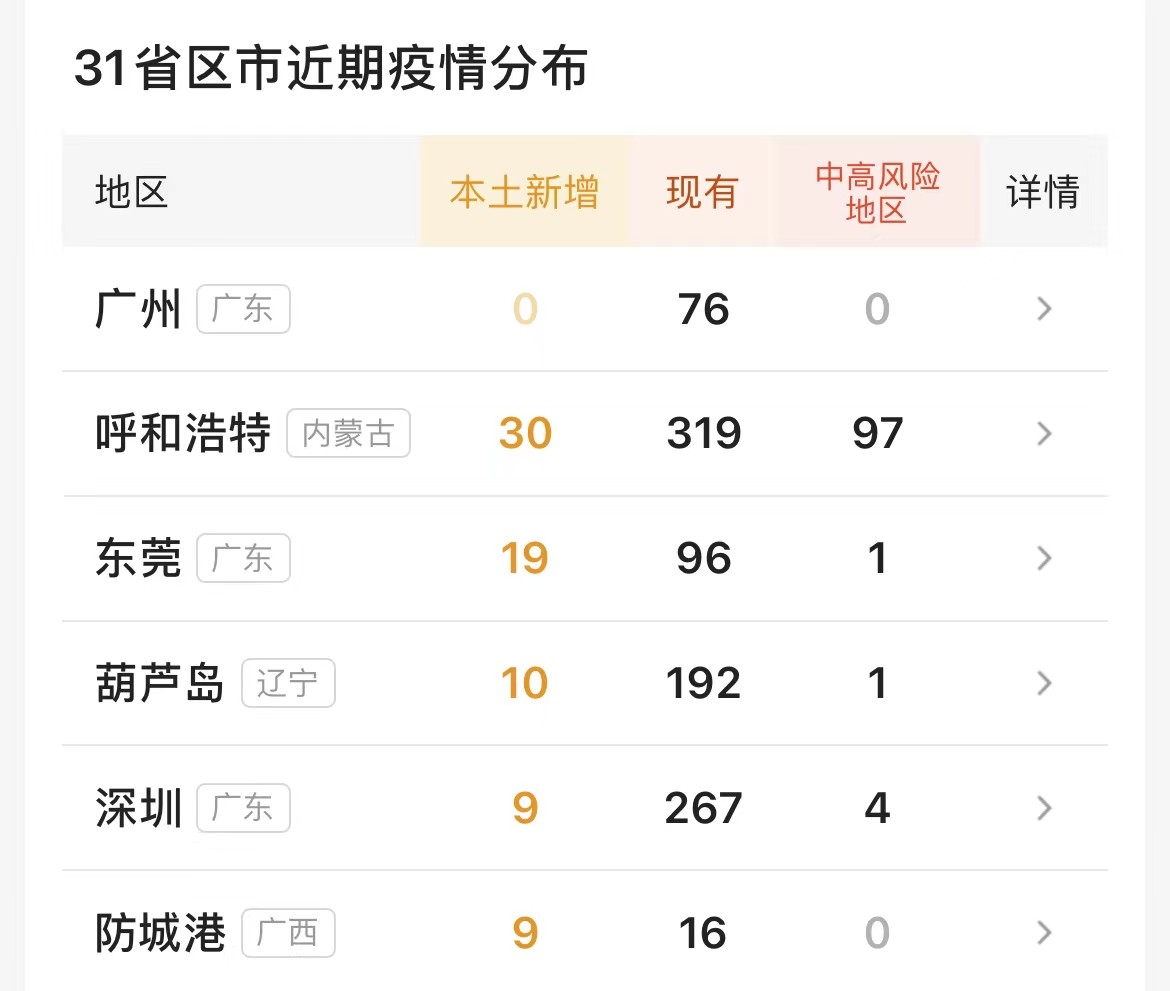This screenshot has height=991, width=1170.
Task: Select the 中高风险地区 header
Action: coord(877,190)
